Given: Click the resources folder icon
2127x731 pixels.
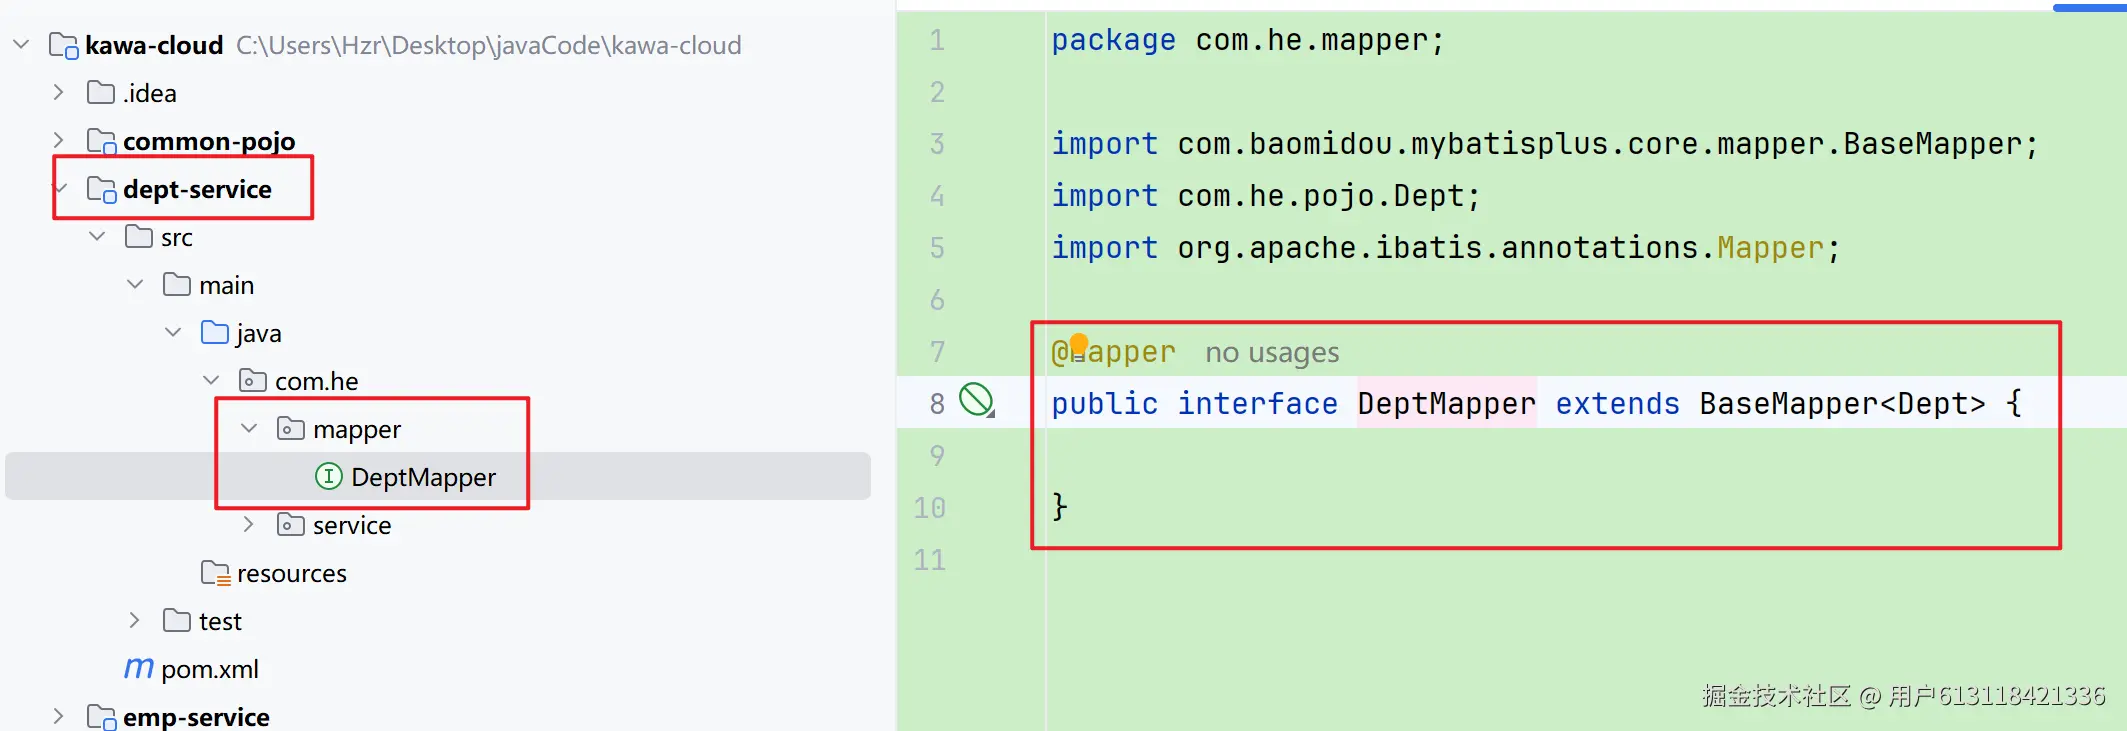Looking at the screenshot, I should pyautogui.click(x=215, y=573).
